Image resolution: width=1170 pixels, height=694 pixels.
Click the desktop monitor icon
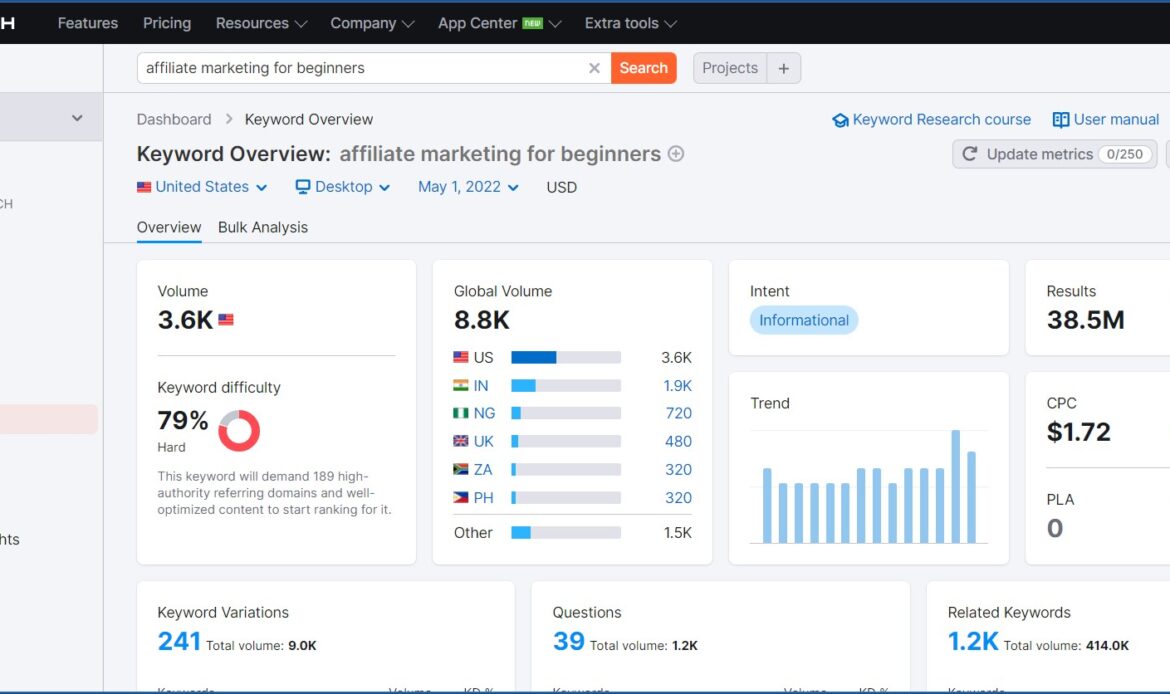[x=303, y=187]
